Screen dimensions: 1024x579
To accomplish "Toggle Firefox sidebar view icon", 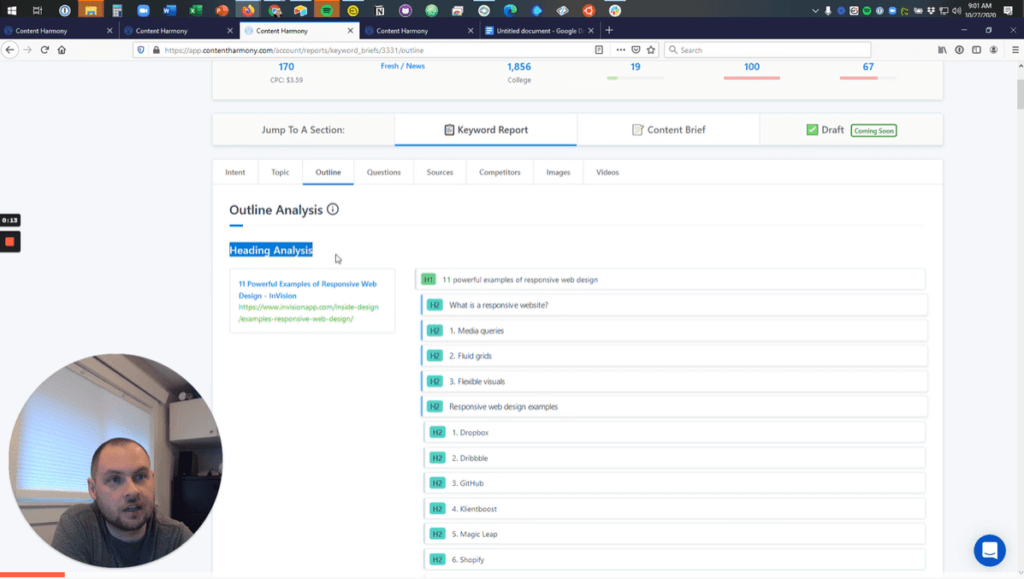I will pyautogui.click(x=976, y=50).
